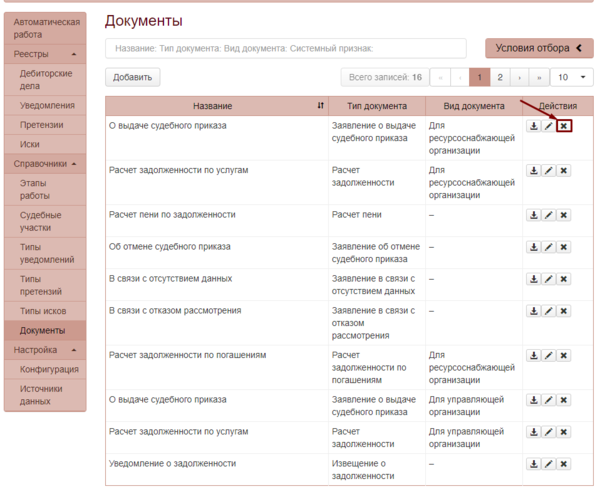Edit 'Об отмене судебного приказа' row

coord(548,247)
